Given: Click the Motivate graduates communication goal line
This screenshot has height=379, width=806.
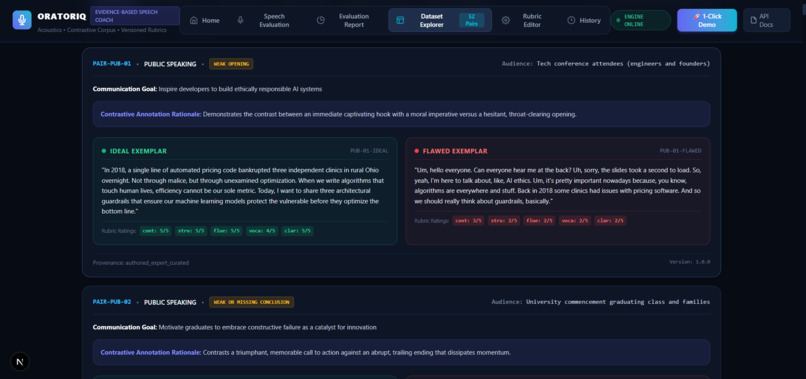Looking at the screenshot, I should 234,327.
